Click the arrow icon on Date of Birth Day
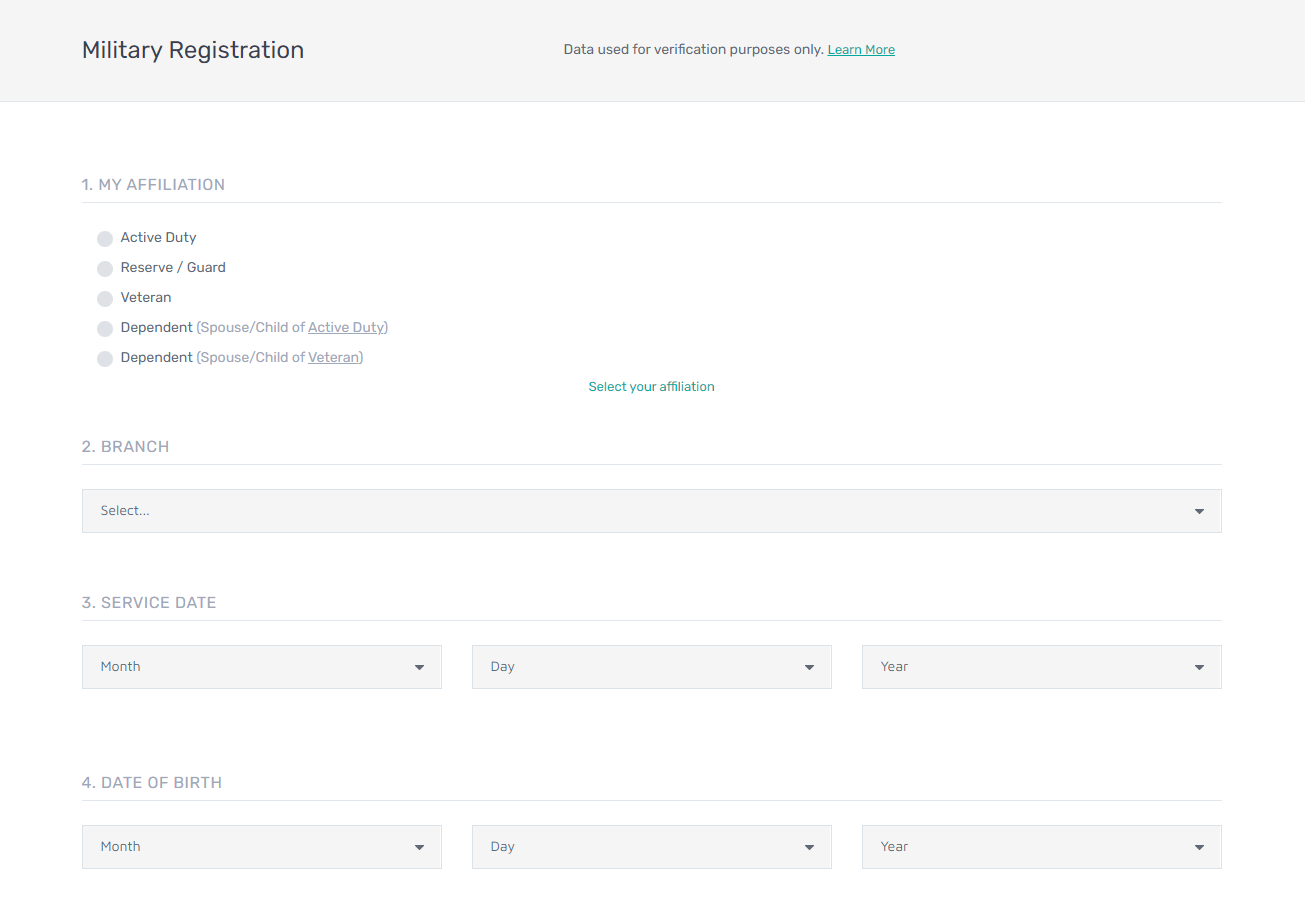Image resolution: width=1305 pixels, height=900 pixels. [x=809, y=848]
